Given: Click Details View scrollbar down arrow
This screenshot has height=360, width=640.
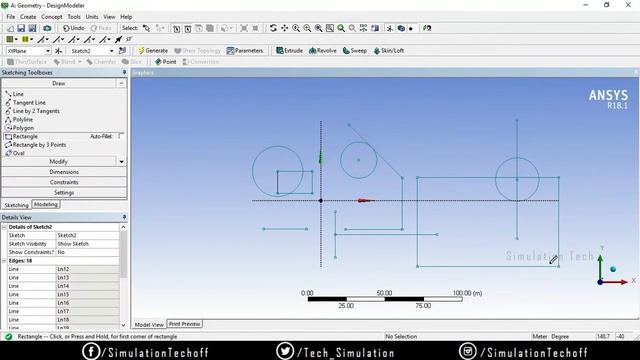Looking at the screenshot, I should [x=123, y=325].
